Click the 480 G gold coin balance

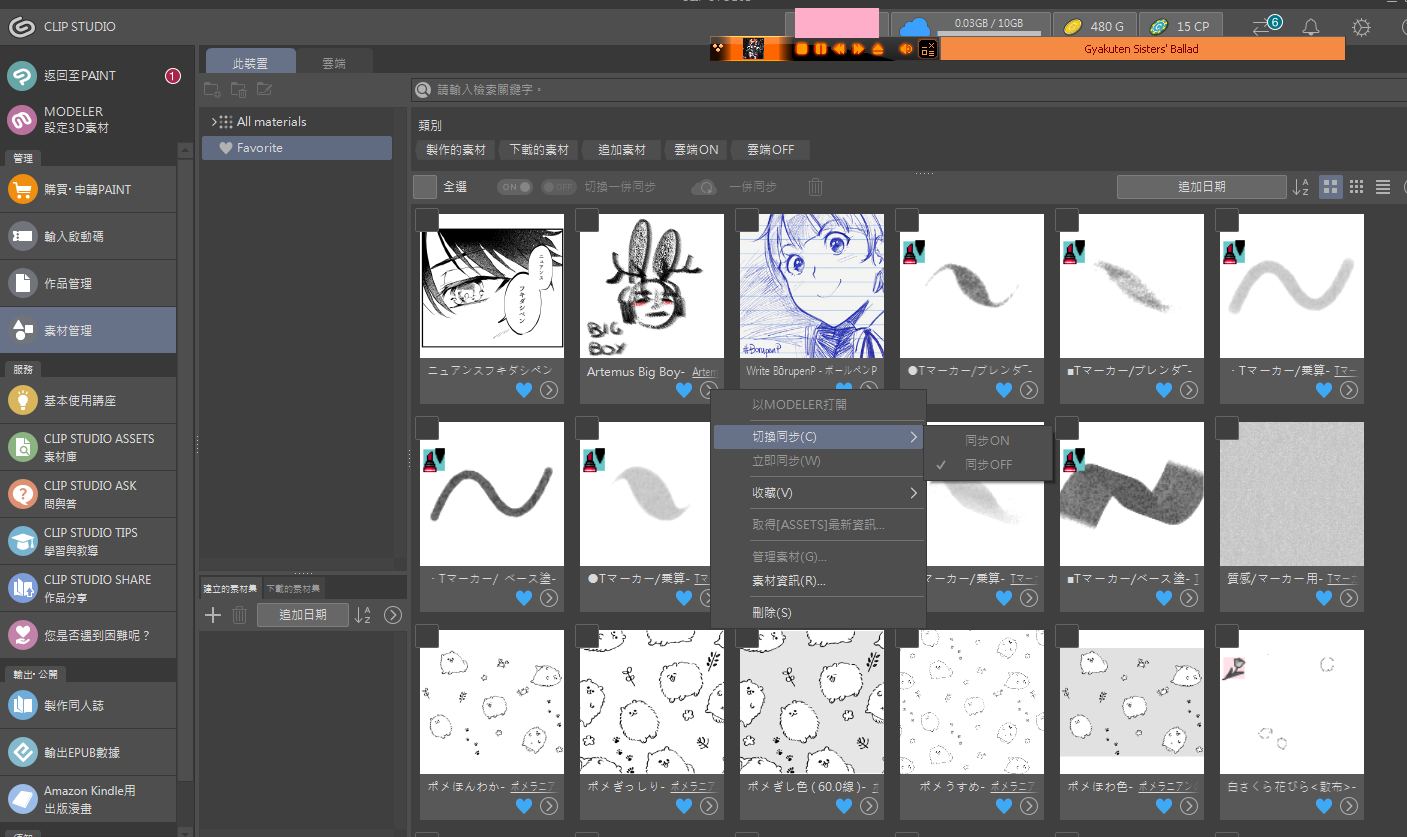click(1095, 26)
